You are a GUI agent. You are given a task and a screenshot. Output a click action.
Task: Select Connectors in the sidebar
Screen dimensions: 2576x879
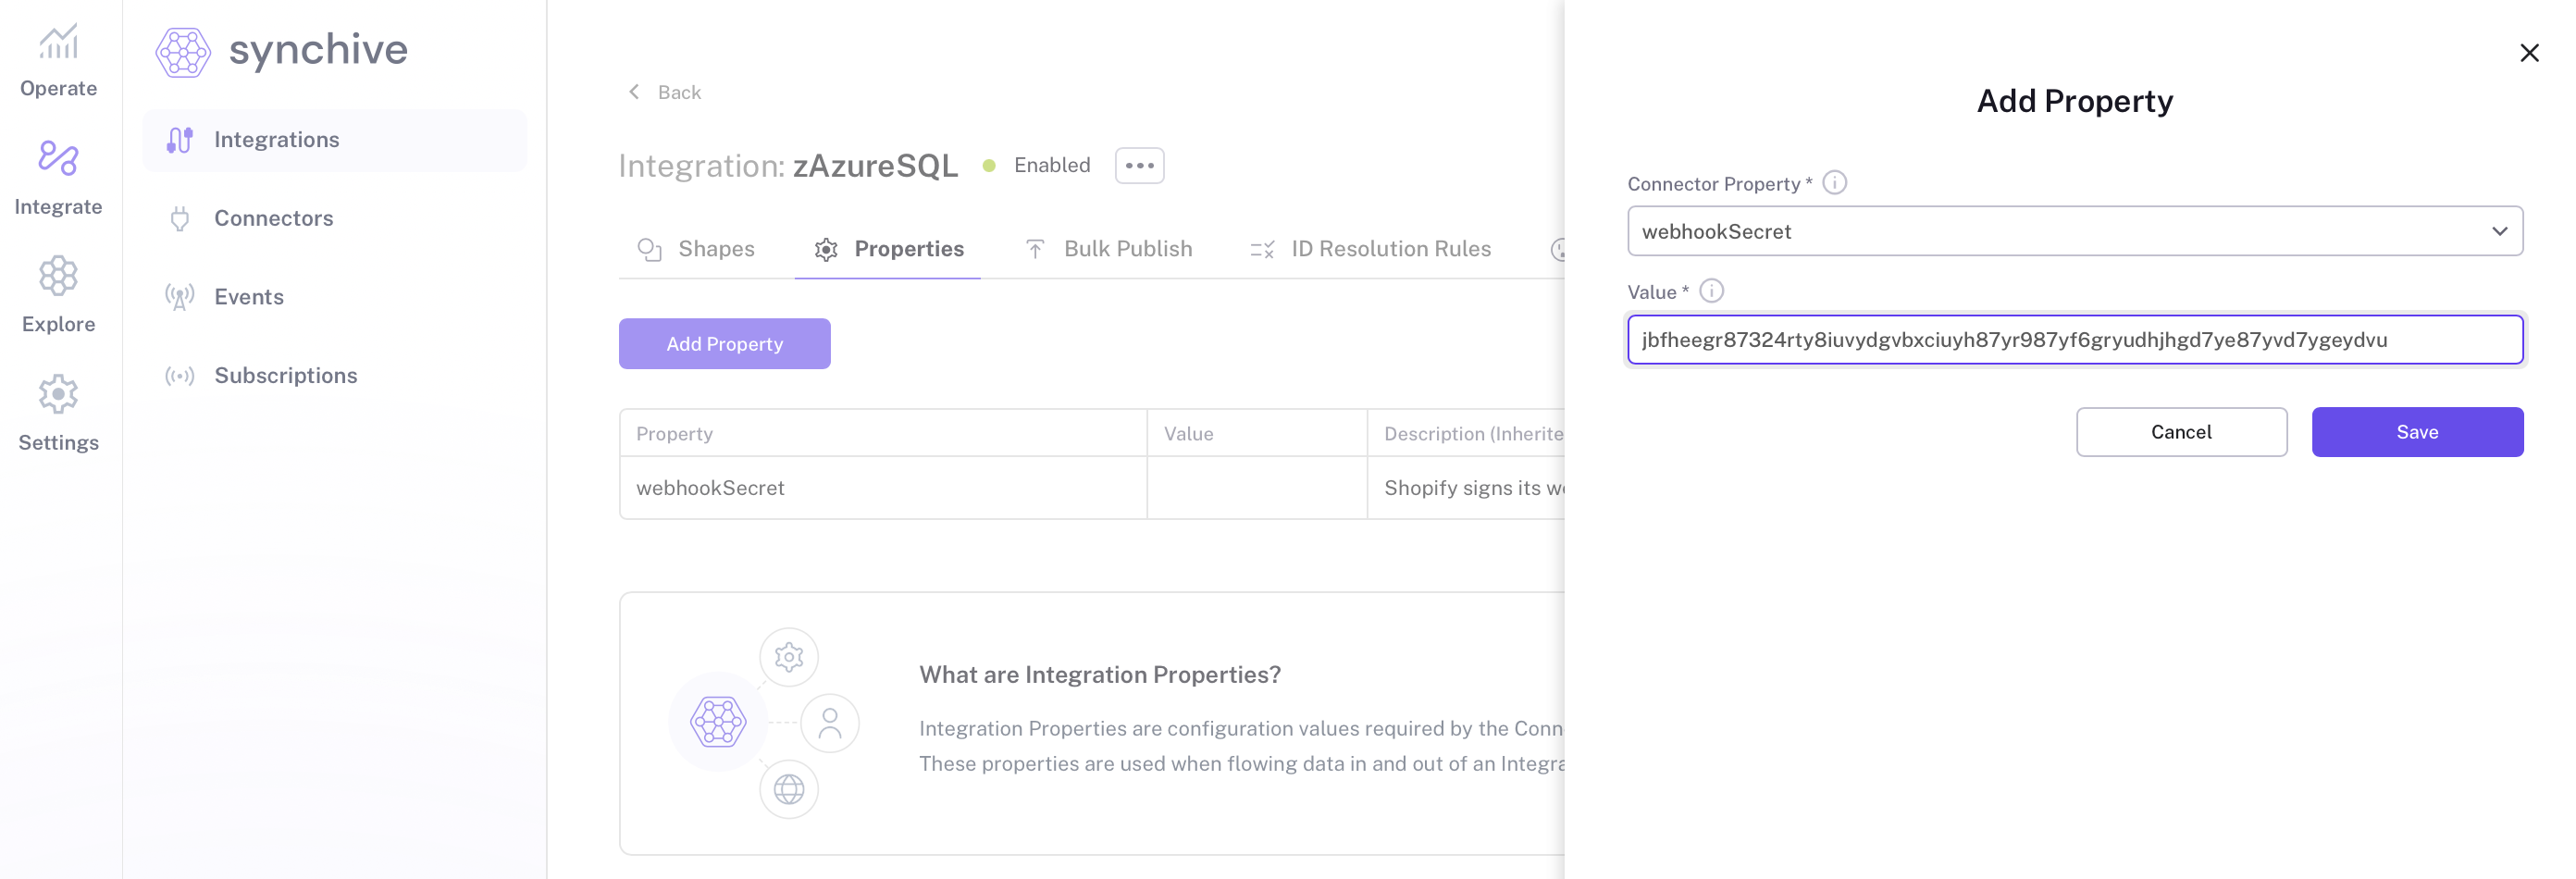click(x=273, y=218)
